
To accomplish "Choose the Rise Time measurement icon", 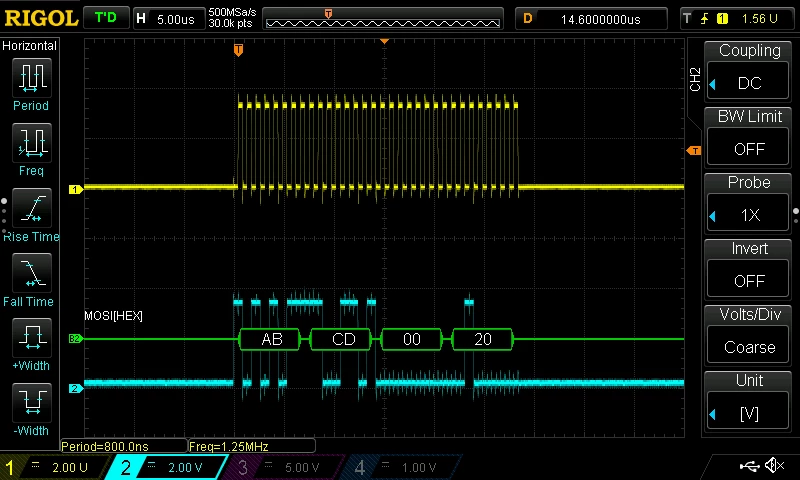I will pos(32,208).
